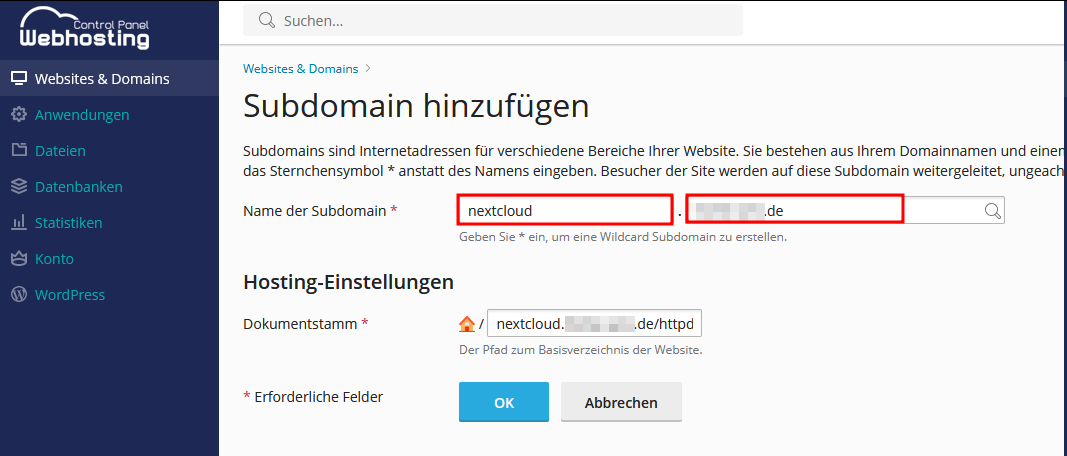
Task: Click the monitor icon for Websites & Domains
Action: (x=18, y=79)
